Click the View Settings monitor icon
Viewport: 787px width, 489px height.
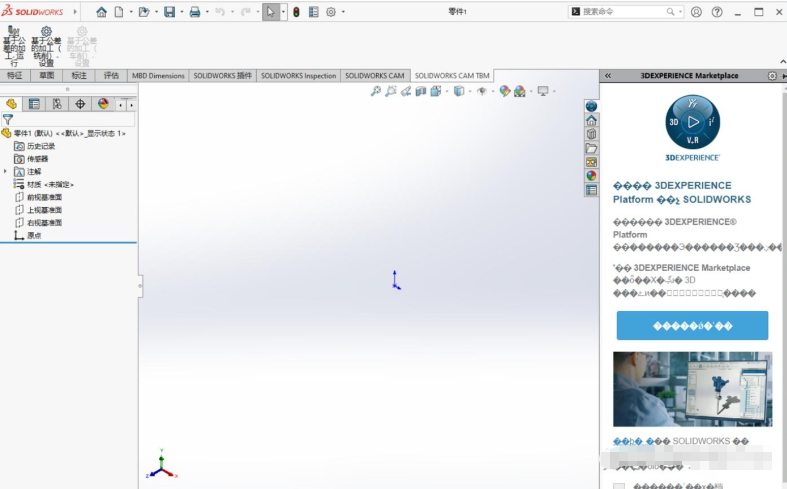pyautogui.click(x=543, y=91)
